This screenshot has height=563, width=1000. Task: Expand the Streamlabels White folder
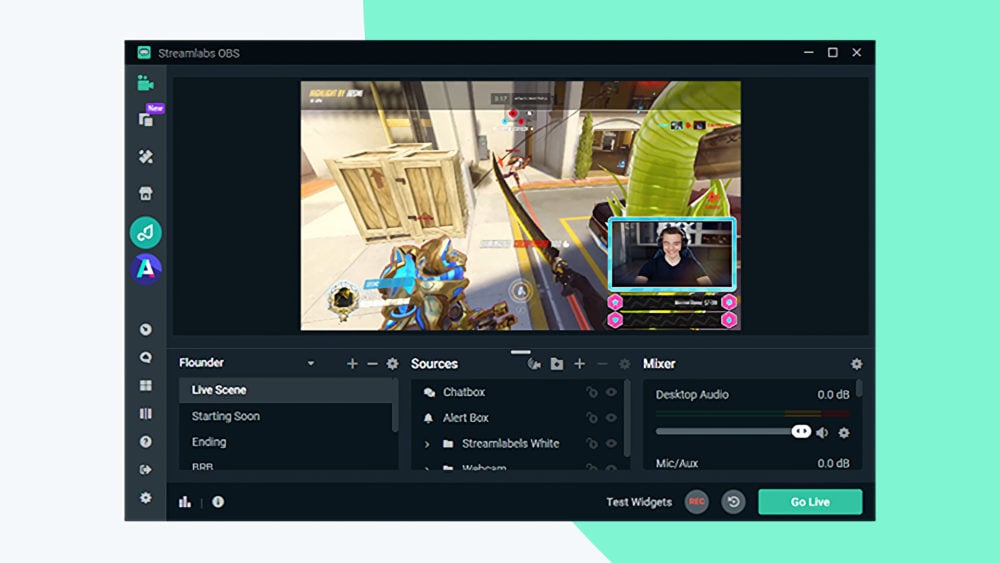tap(427, 444)
